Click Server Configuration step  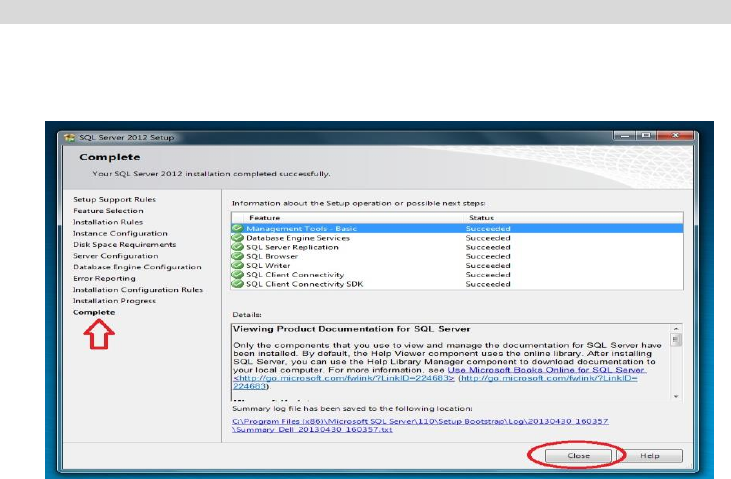tap(116, 256)
